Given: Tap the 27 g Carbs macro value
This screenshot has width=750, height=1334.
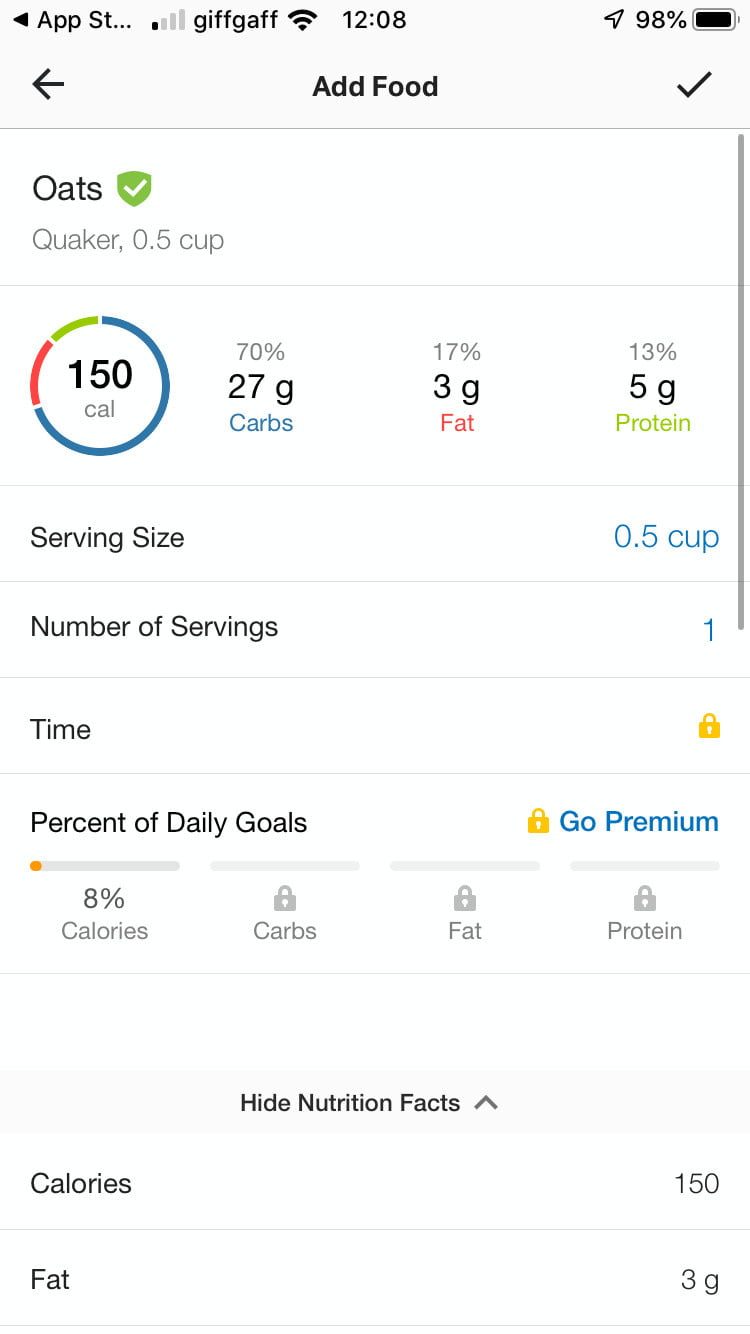Looking at the screenshot, I should [x=261, y=388].
